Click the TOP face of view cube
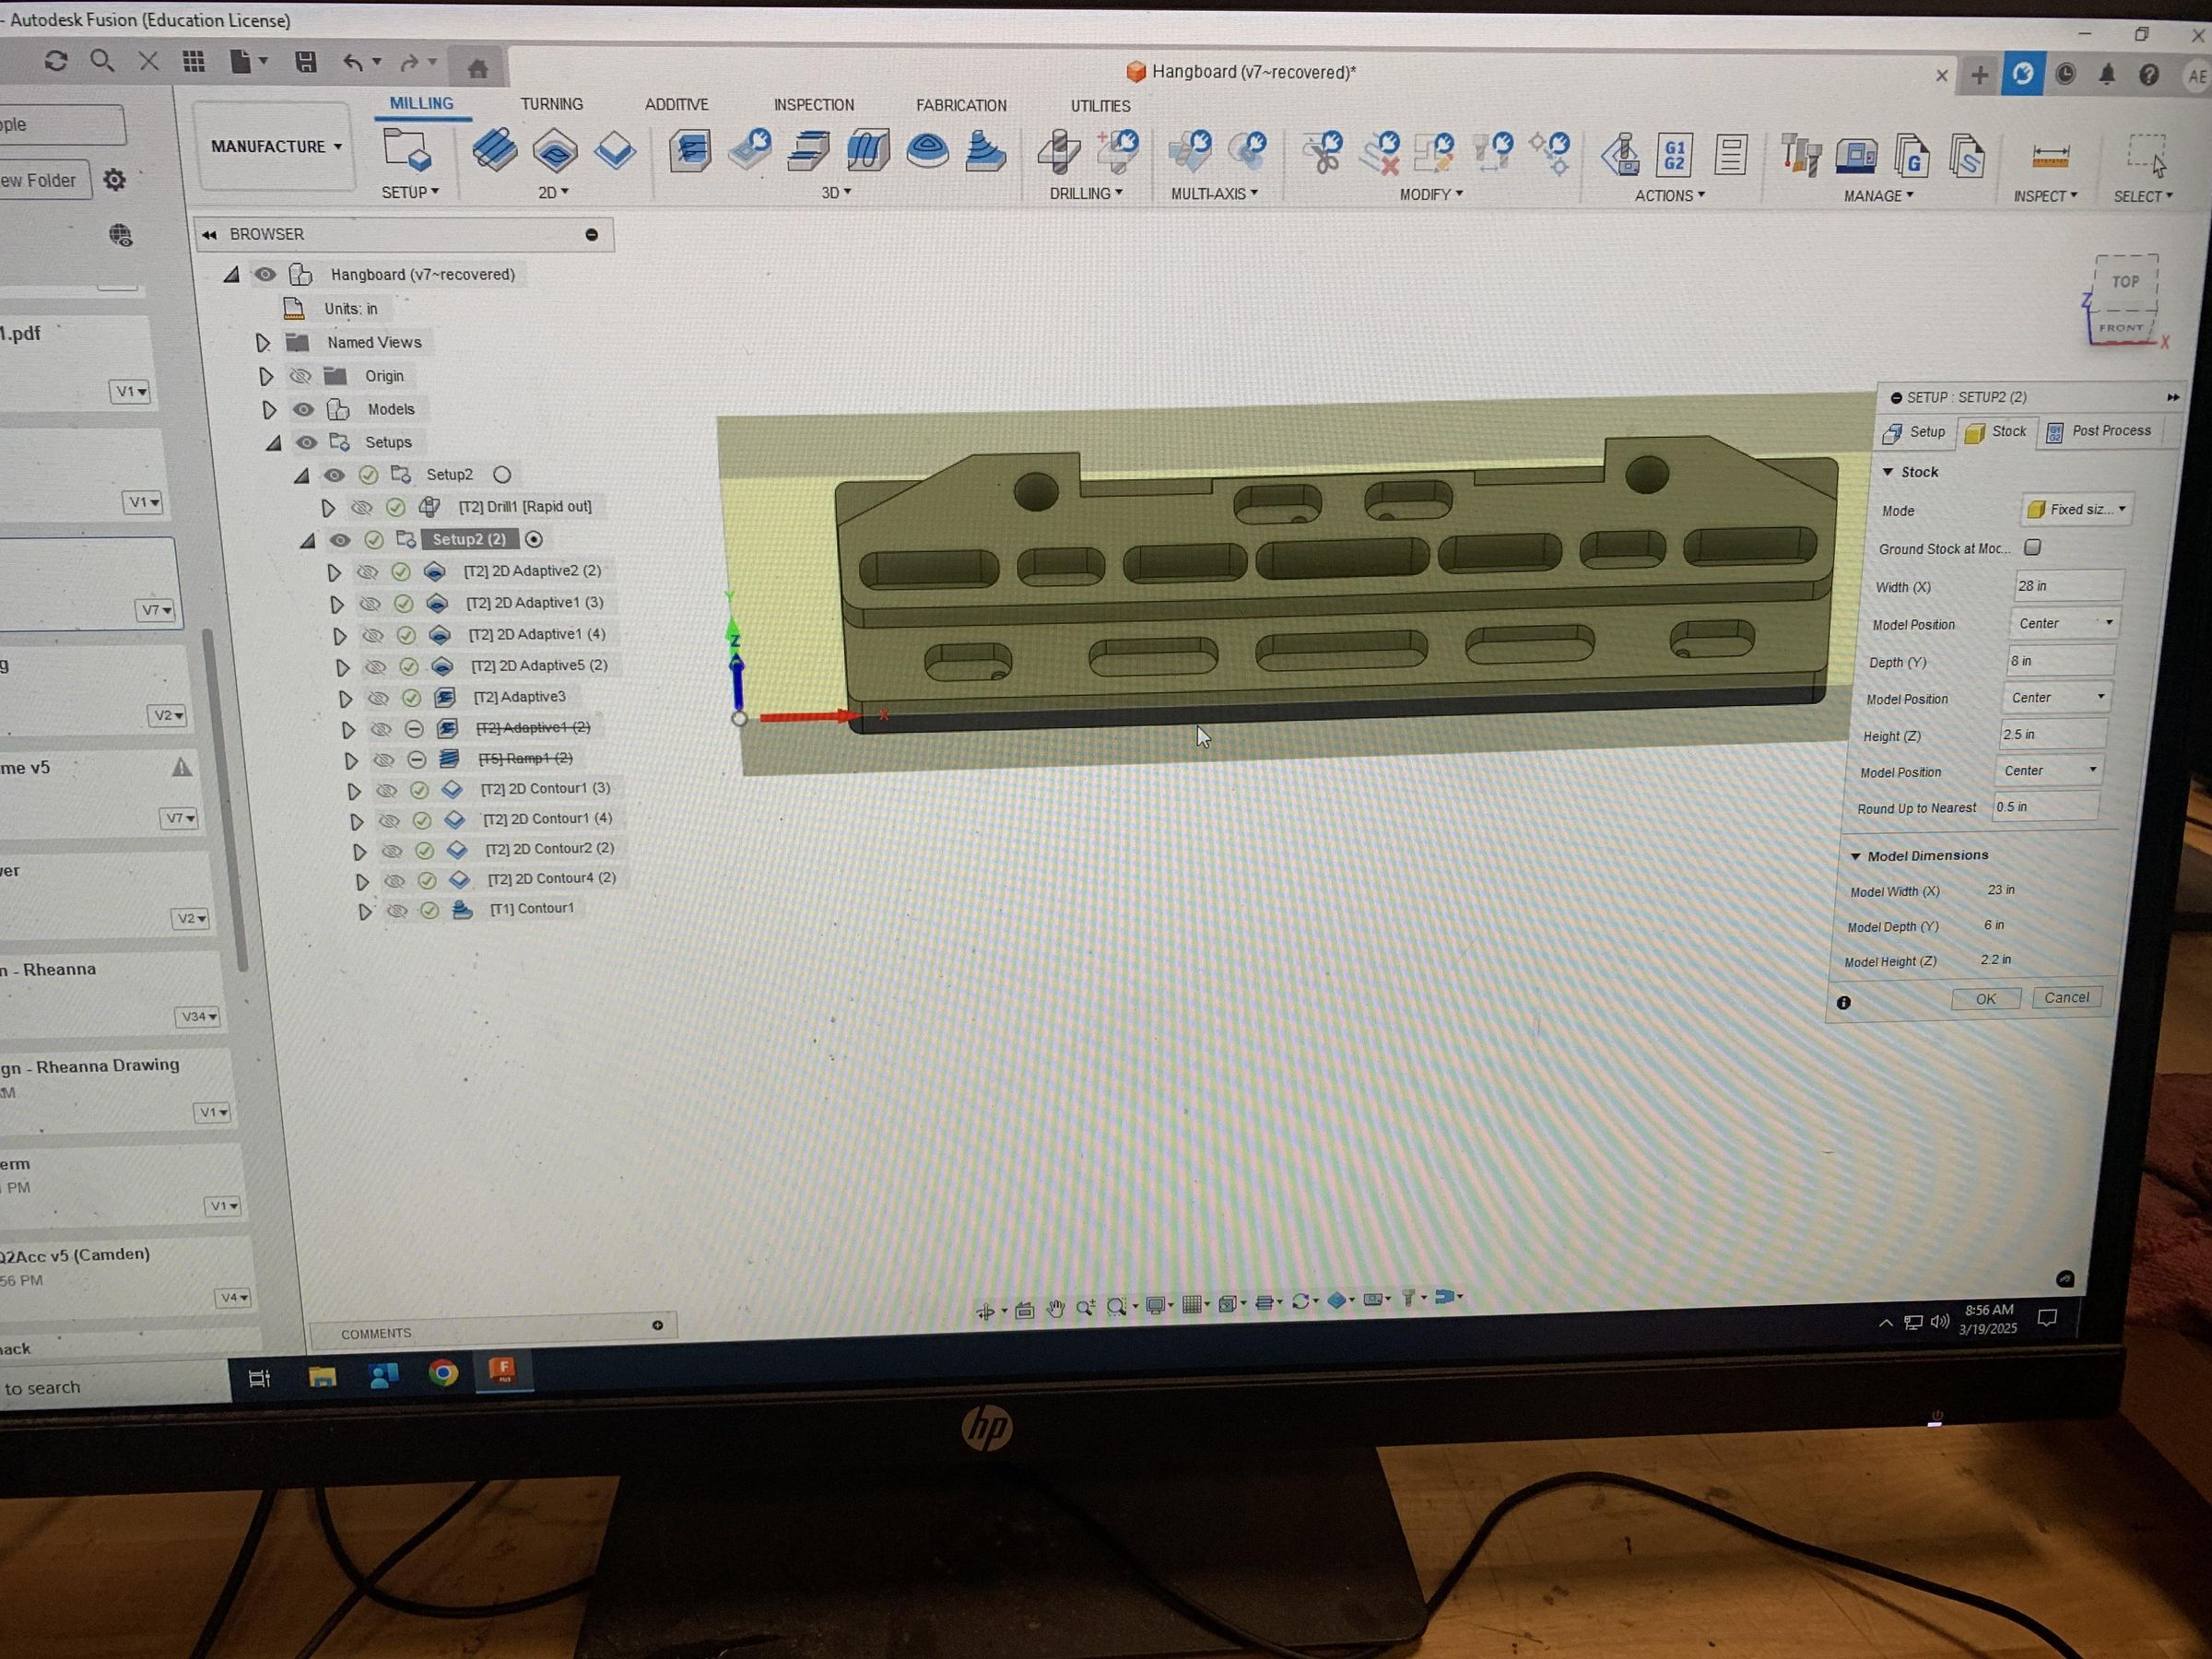The width and height of the screenshot is (2212, 1659). (2125, 281)
